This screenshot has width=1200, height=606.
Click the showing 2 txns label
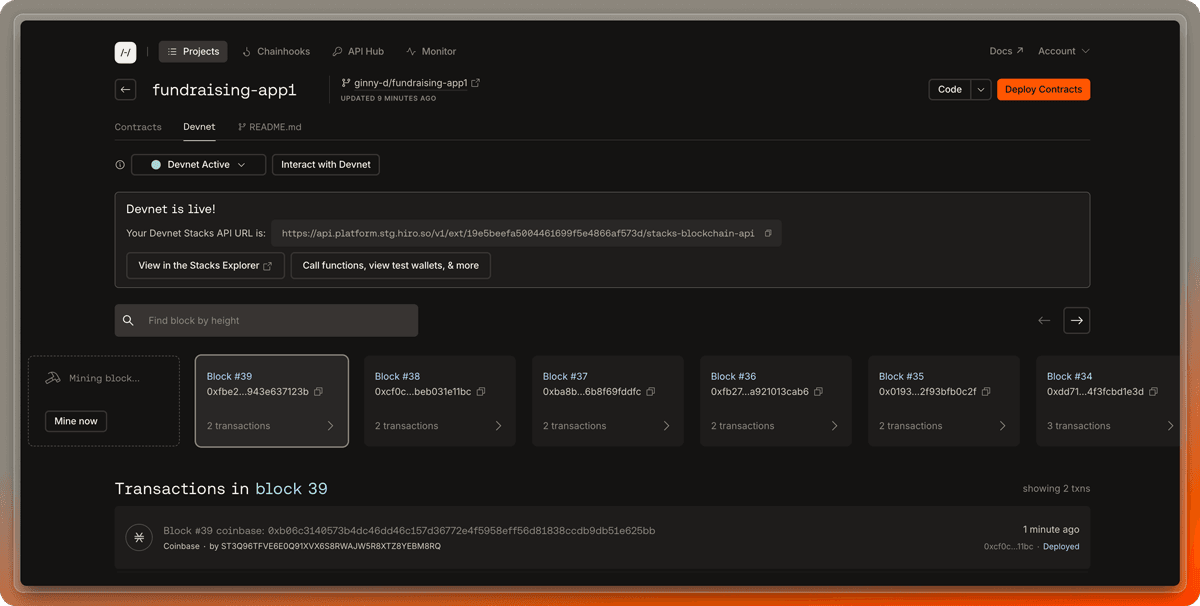click(1056, 489)
